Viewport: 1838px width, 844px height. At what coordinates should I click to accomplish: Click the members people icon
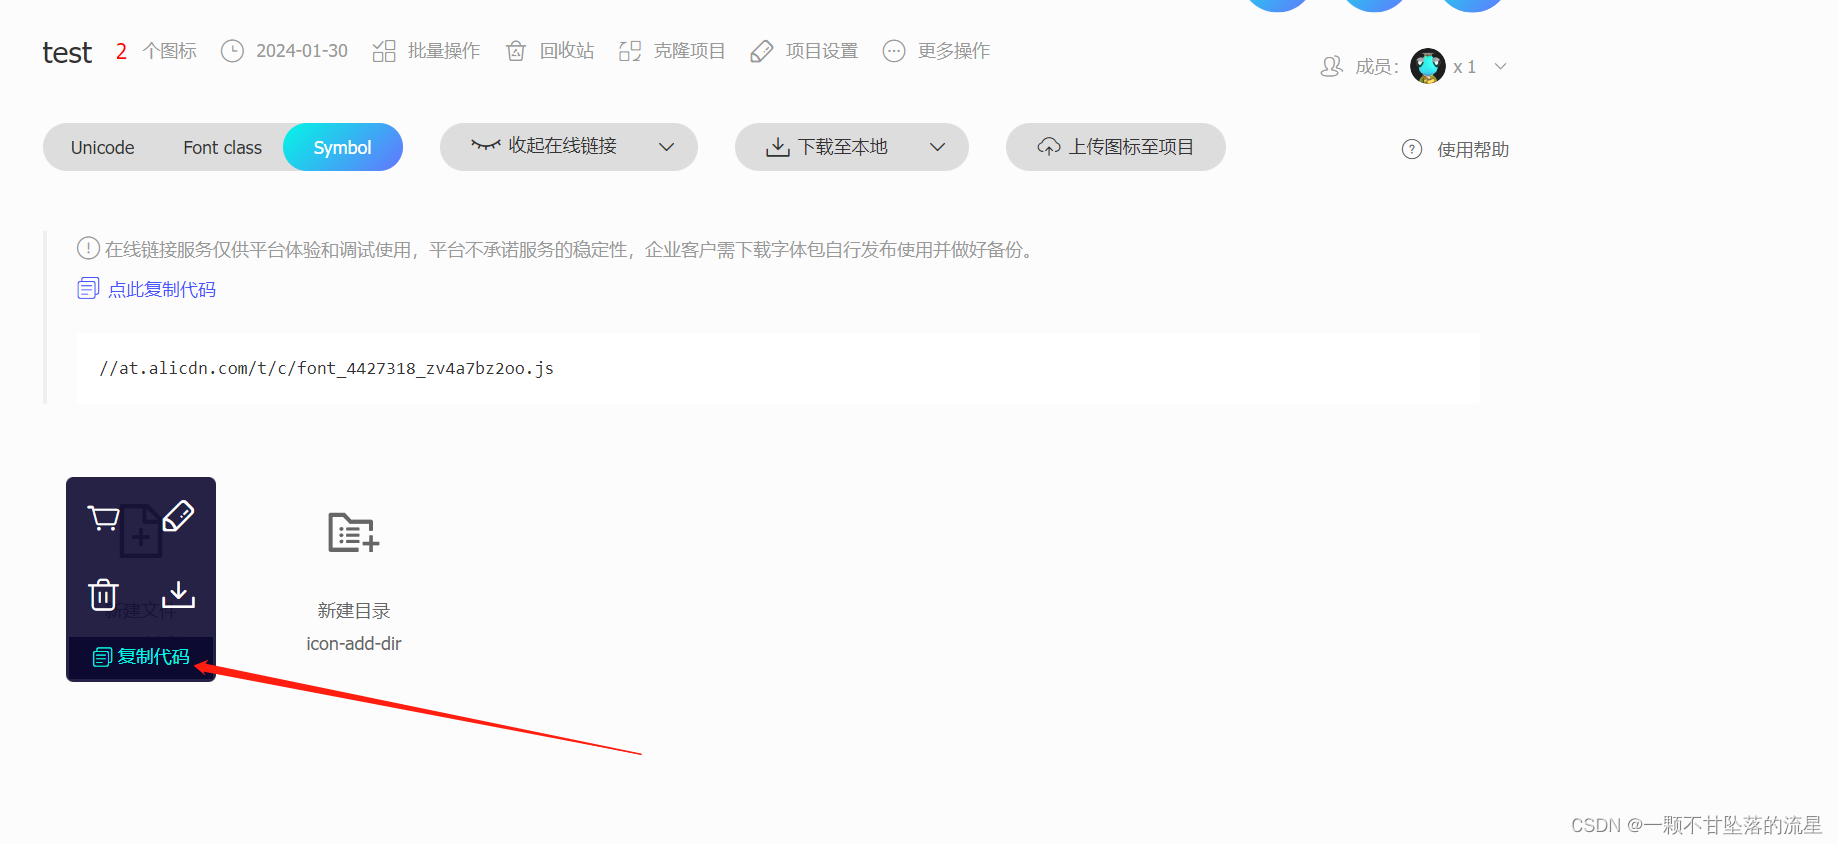pyautogui.click(x=1332, y=67)
